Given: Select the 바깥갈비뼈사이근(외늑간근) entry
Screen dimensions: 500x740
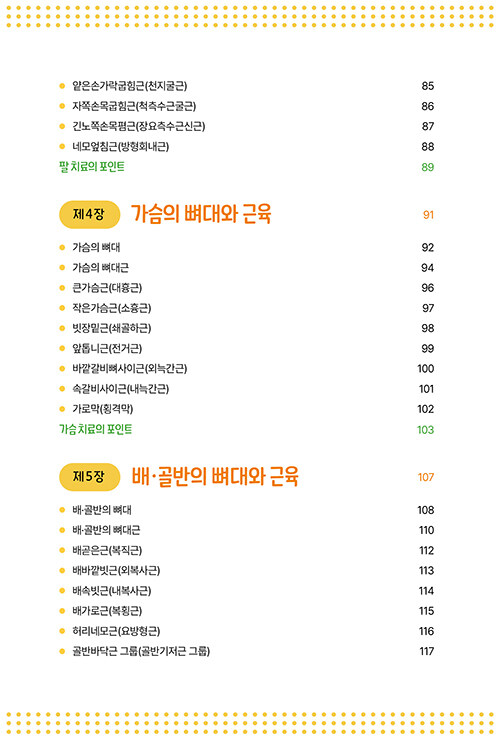Looking at the screenshot, I should pos(129,368).
